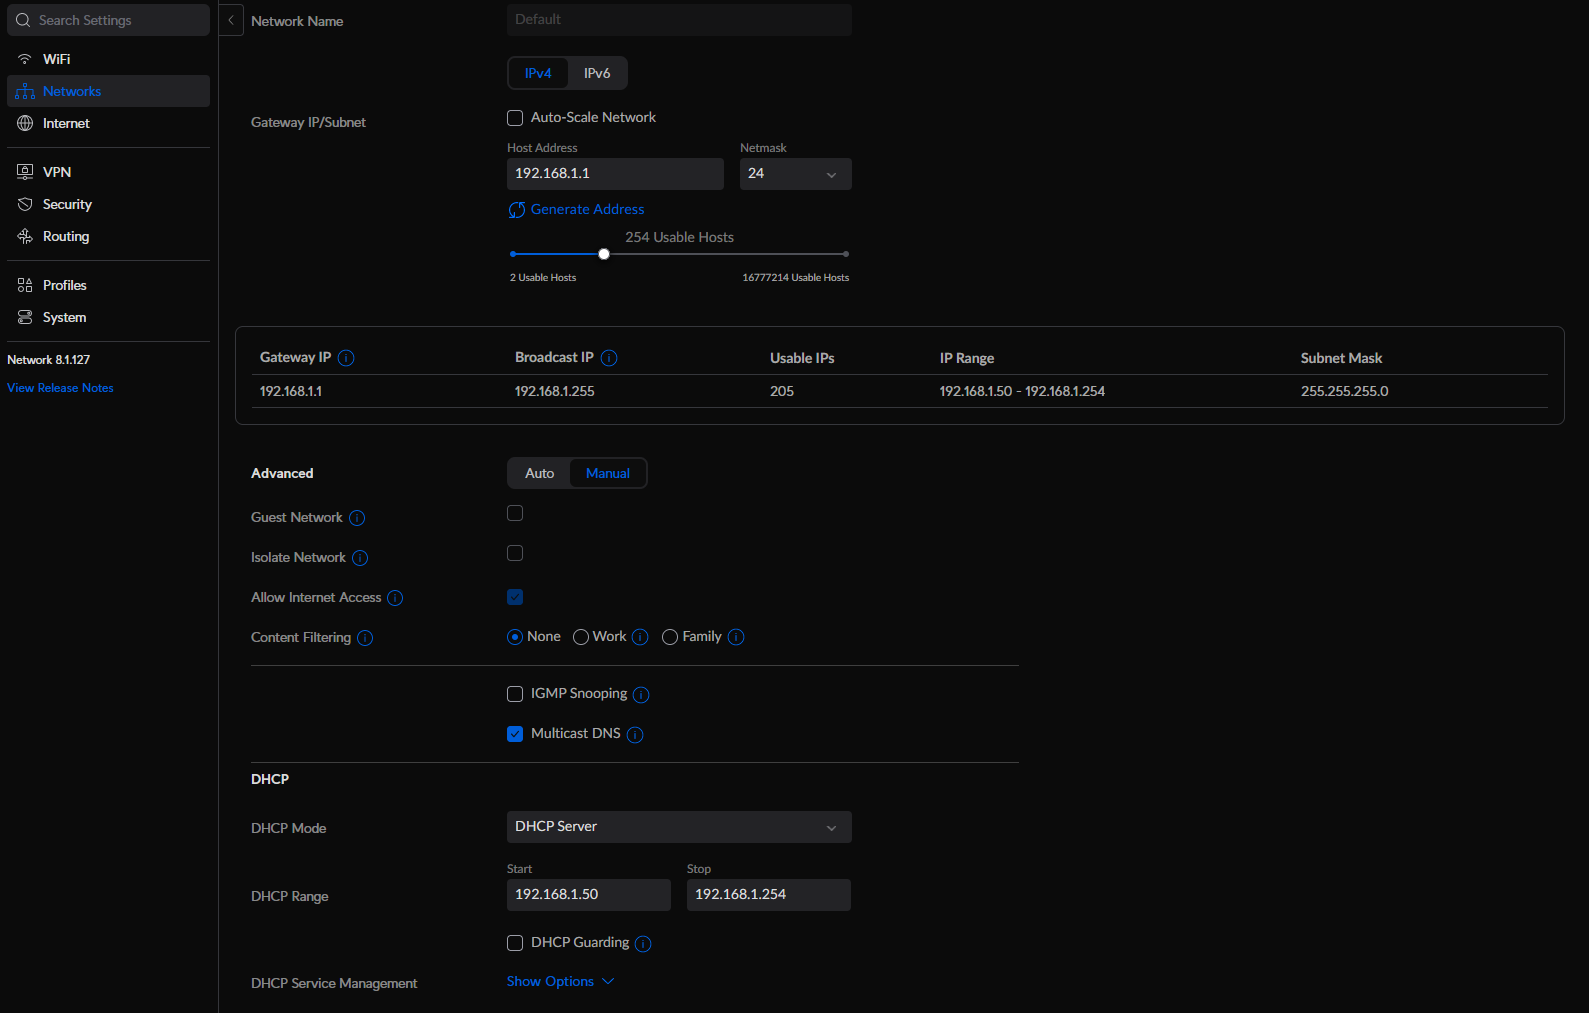Click the Routing sidebar icon

[25, 236]
